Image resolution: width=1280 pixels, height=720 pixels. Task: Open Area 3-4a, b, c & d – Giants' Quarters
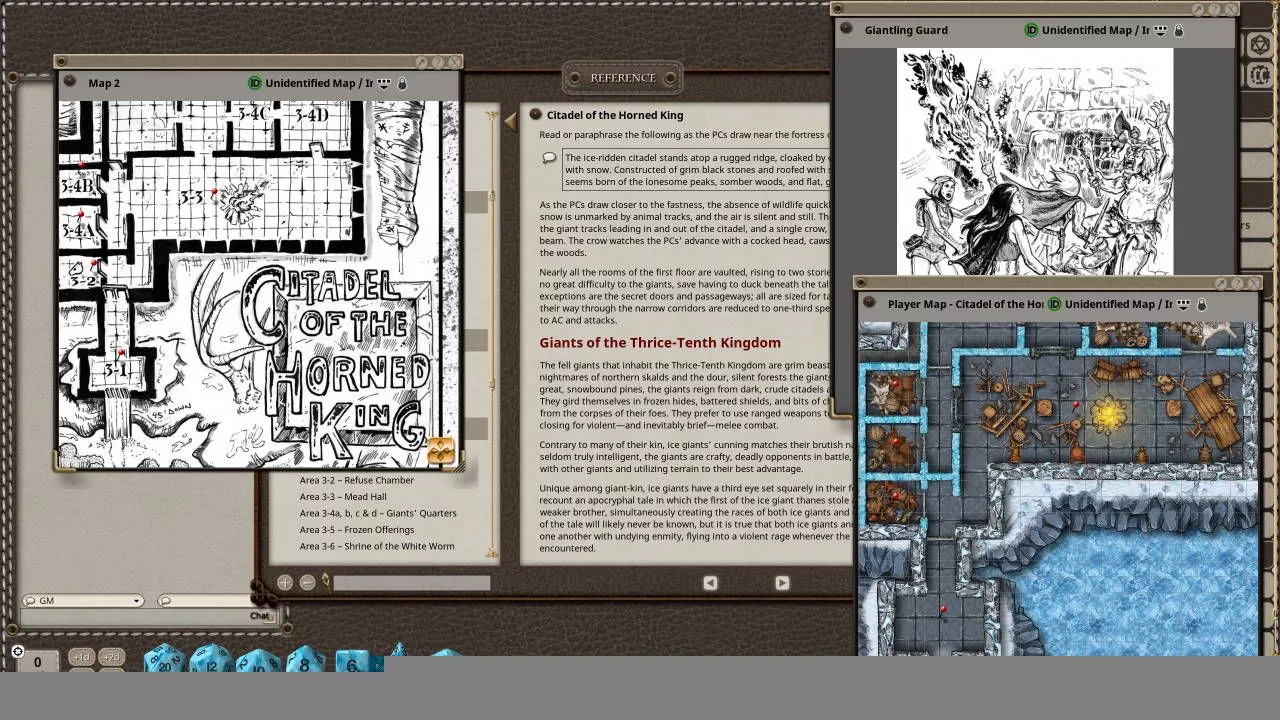(378, 513)
